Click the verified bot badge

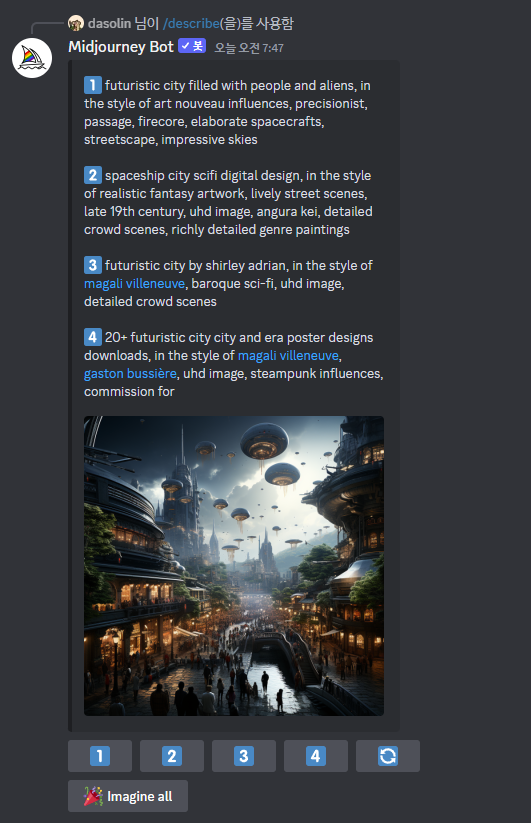point(192,46)
